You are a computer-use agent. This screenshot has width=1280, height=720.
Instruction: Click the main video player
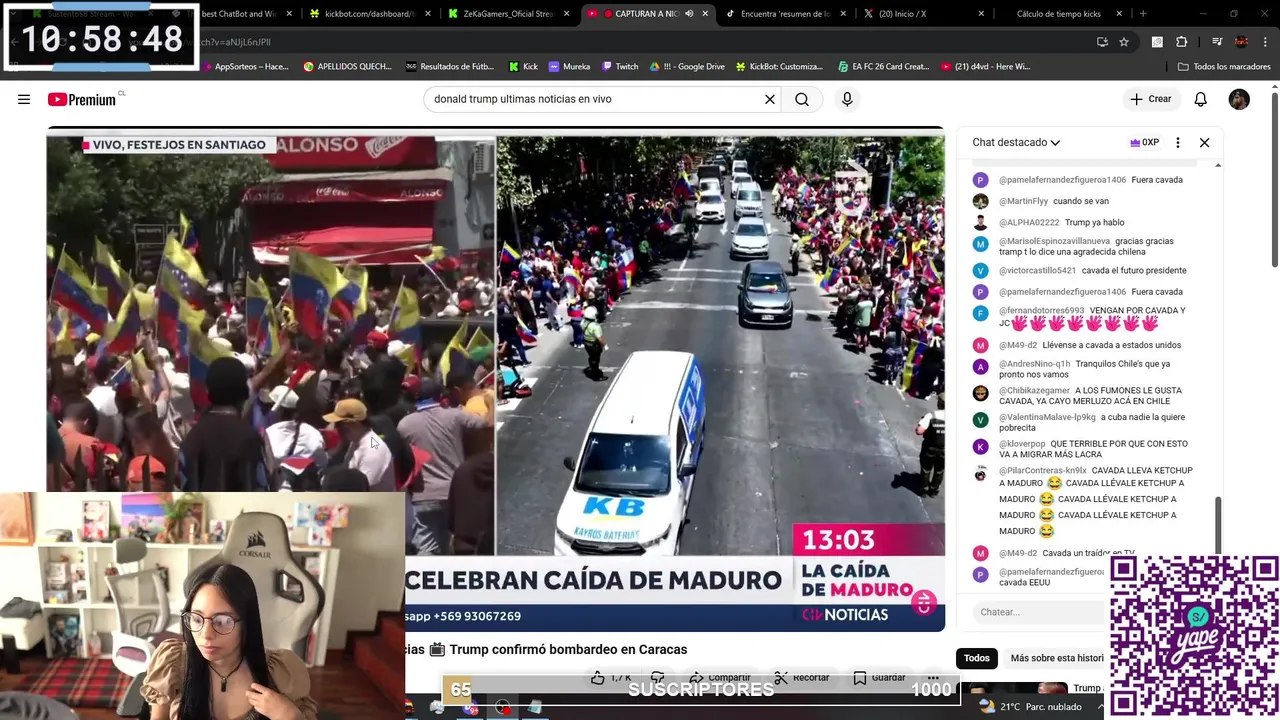[495, 380]
